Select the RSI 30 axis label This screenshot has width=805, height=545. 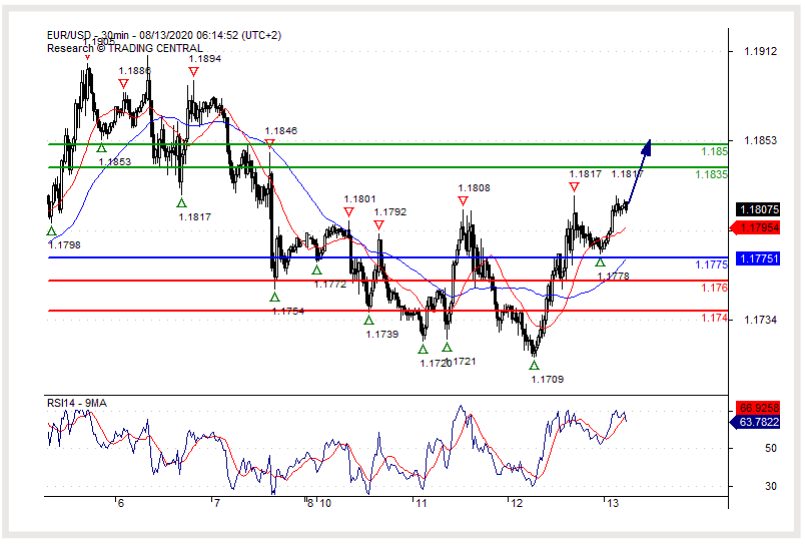point(771,486)
